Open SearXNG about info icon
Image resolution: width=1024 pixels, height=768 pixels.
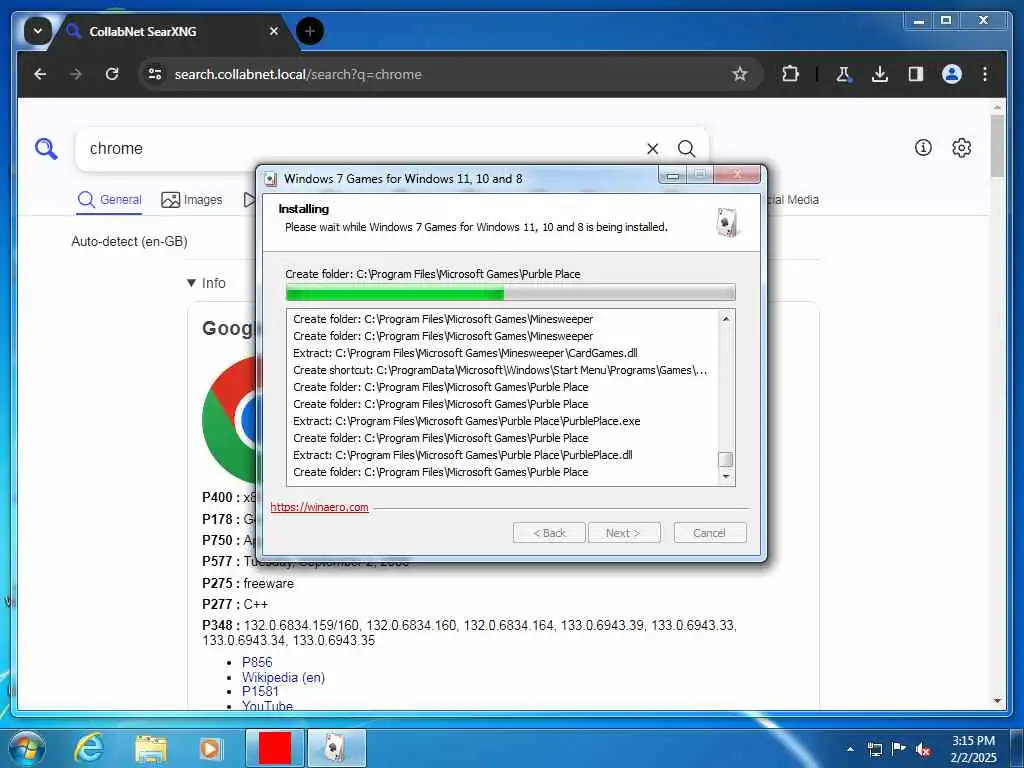point(923,148)
